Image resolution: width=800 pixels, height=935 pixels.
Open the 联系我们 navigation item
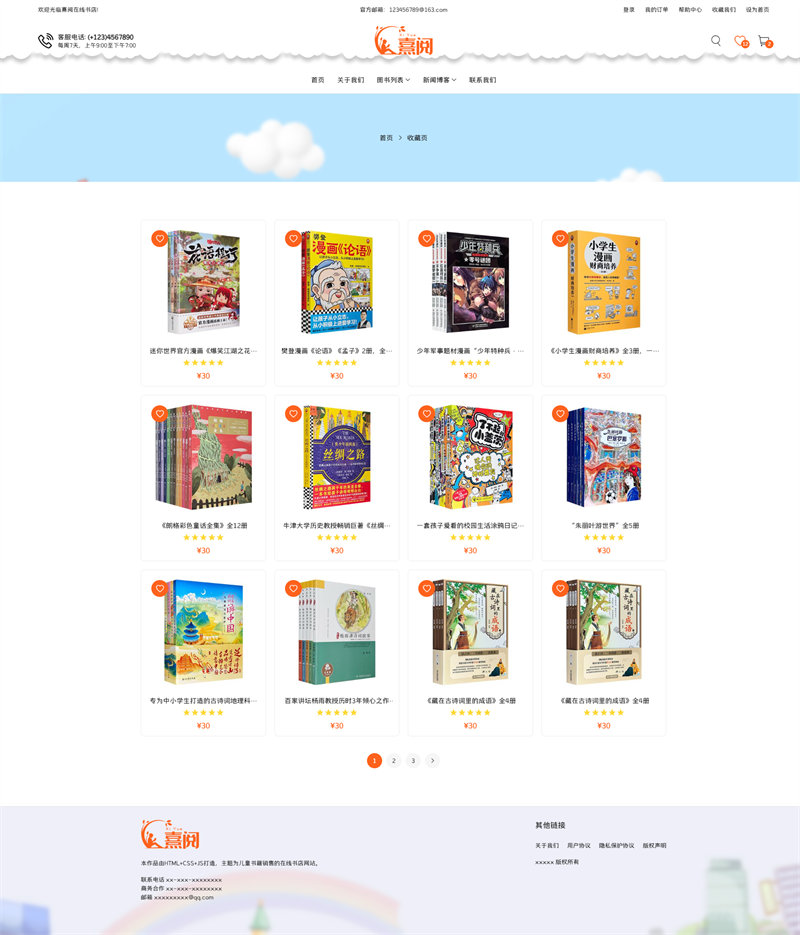point(482,80)
